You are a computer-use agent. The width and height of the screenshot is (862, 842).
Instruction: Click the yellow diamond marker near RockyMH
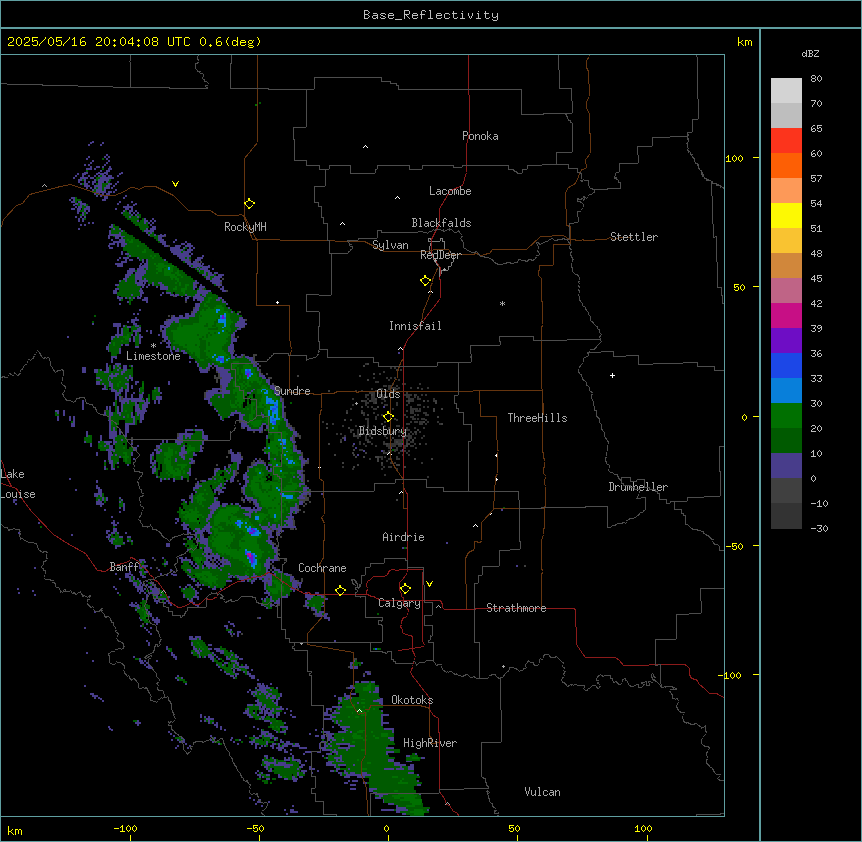[x=249, y=204]
